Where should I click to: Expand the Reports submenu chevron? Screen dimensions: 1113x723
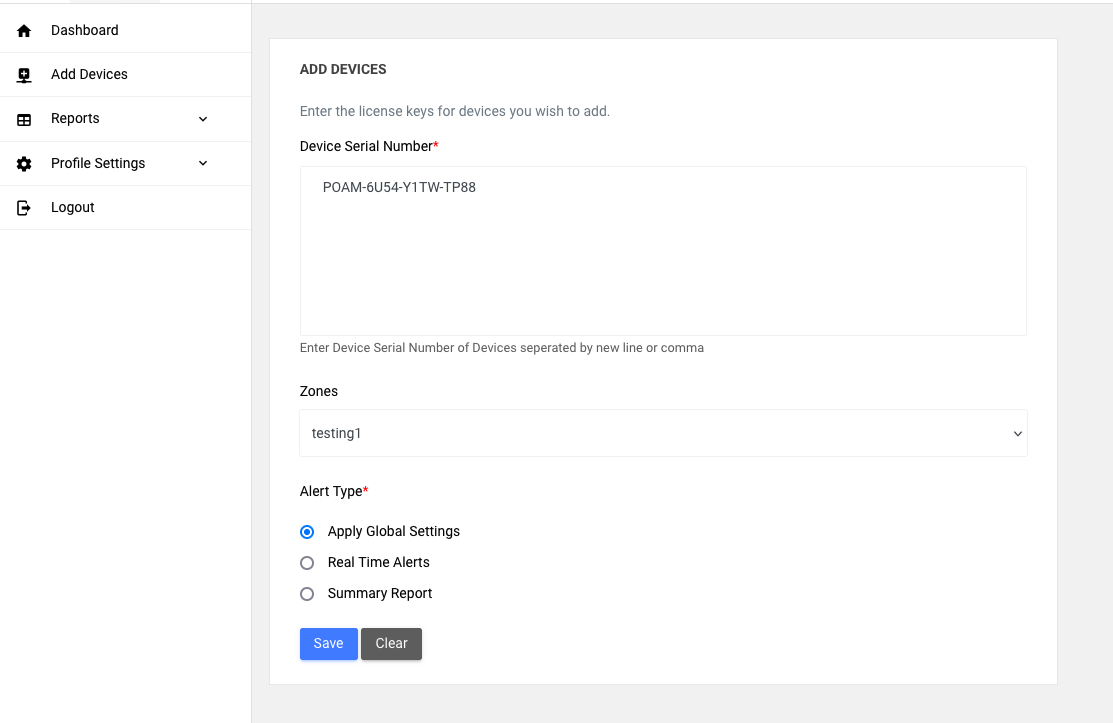[x=203, y=119]
